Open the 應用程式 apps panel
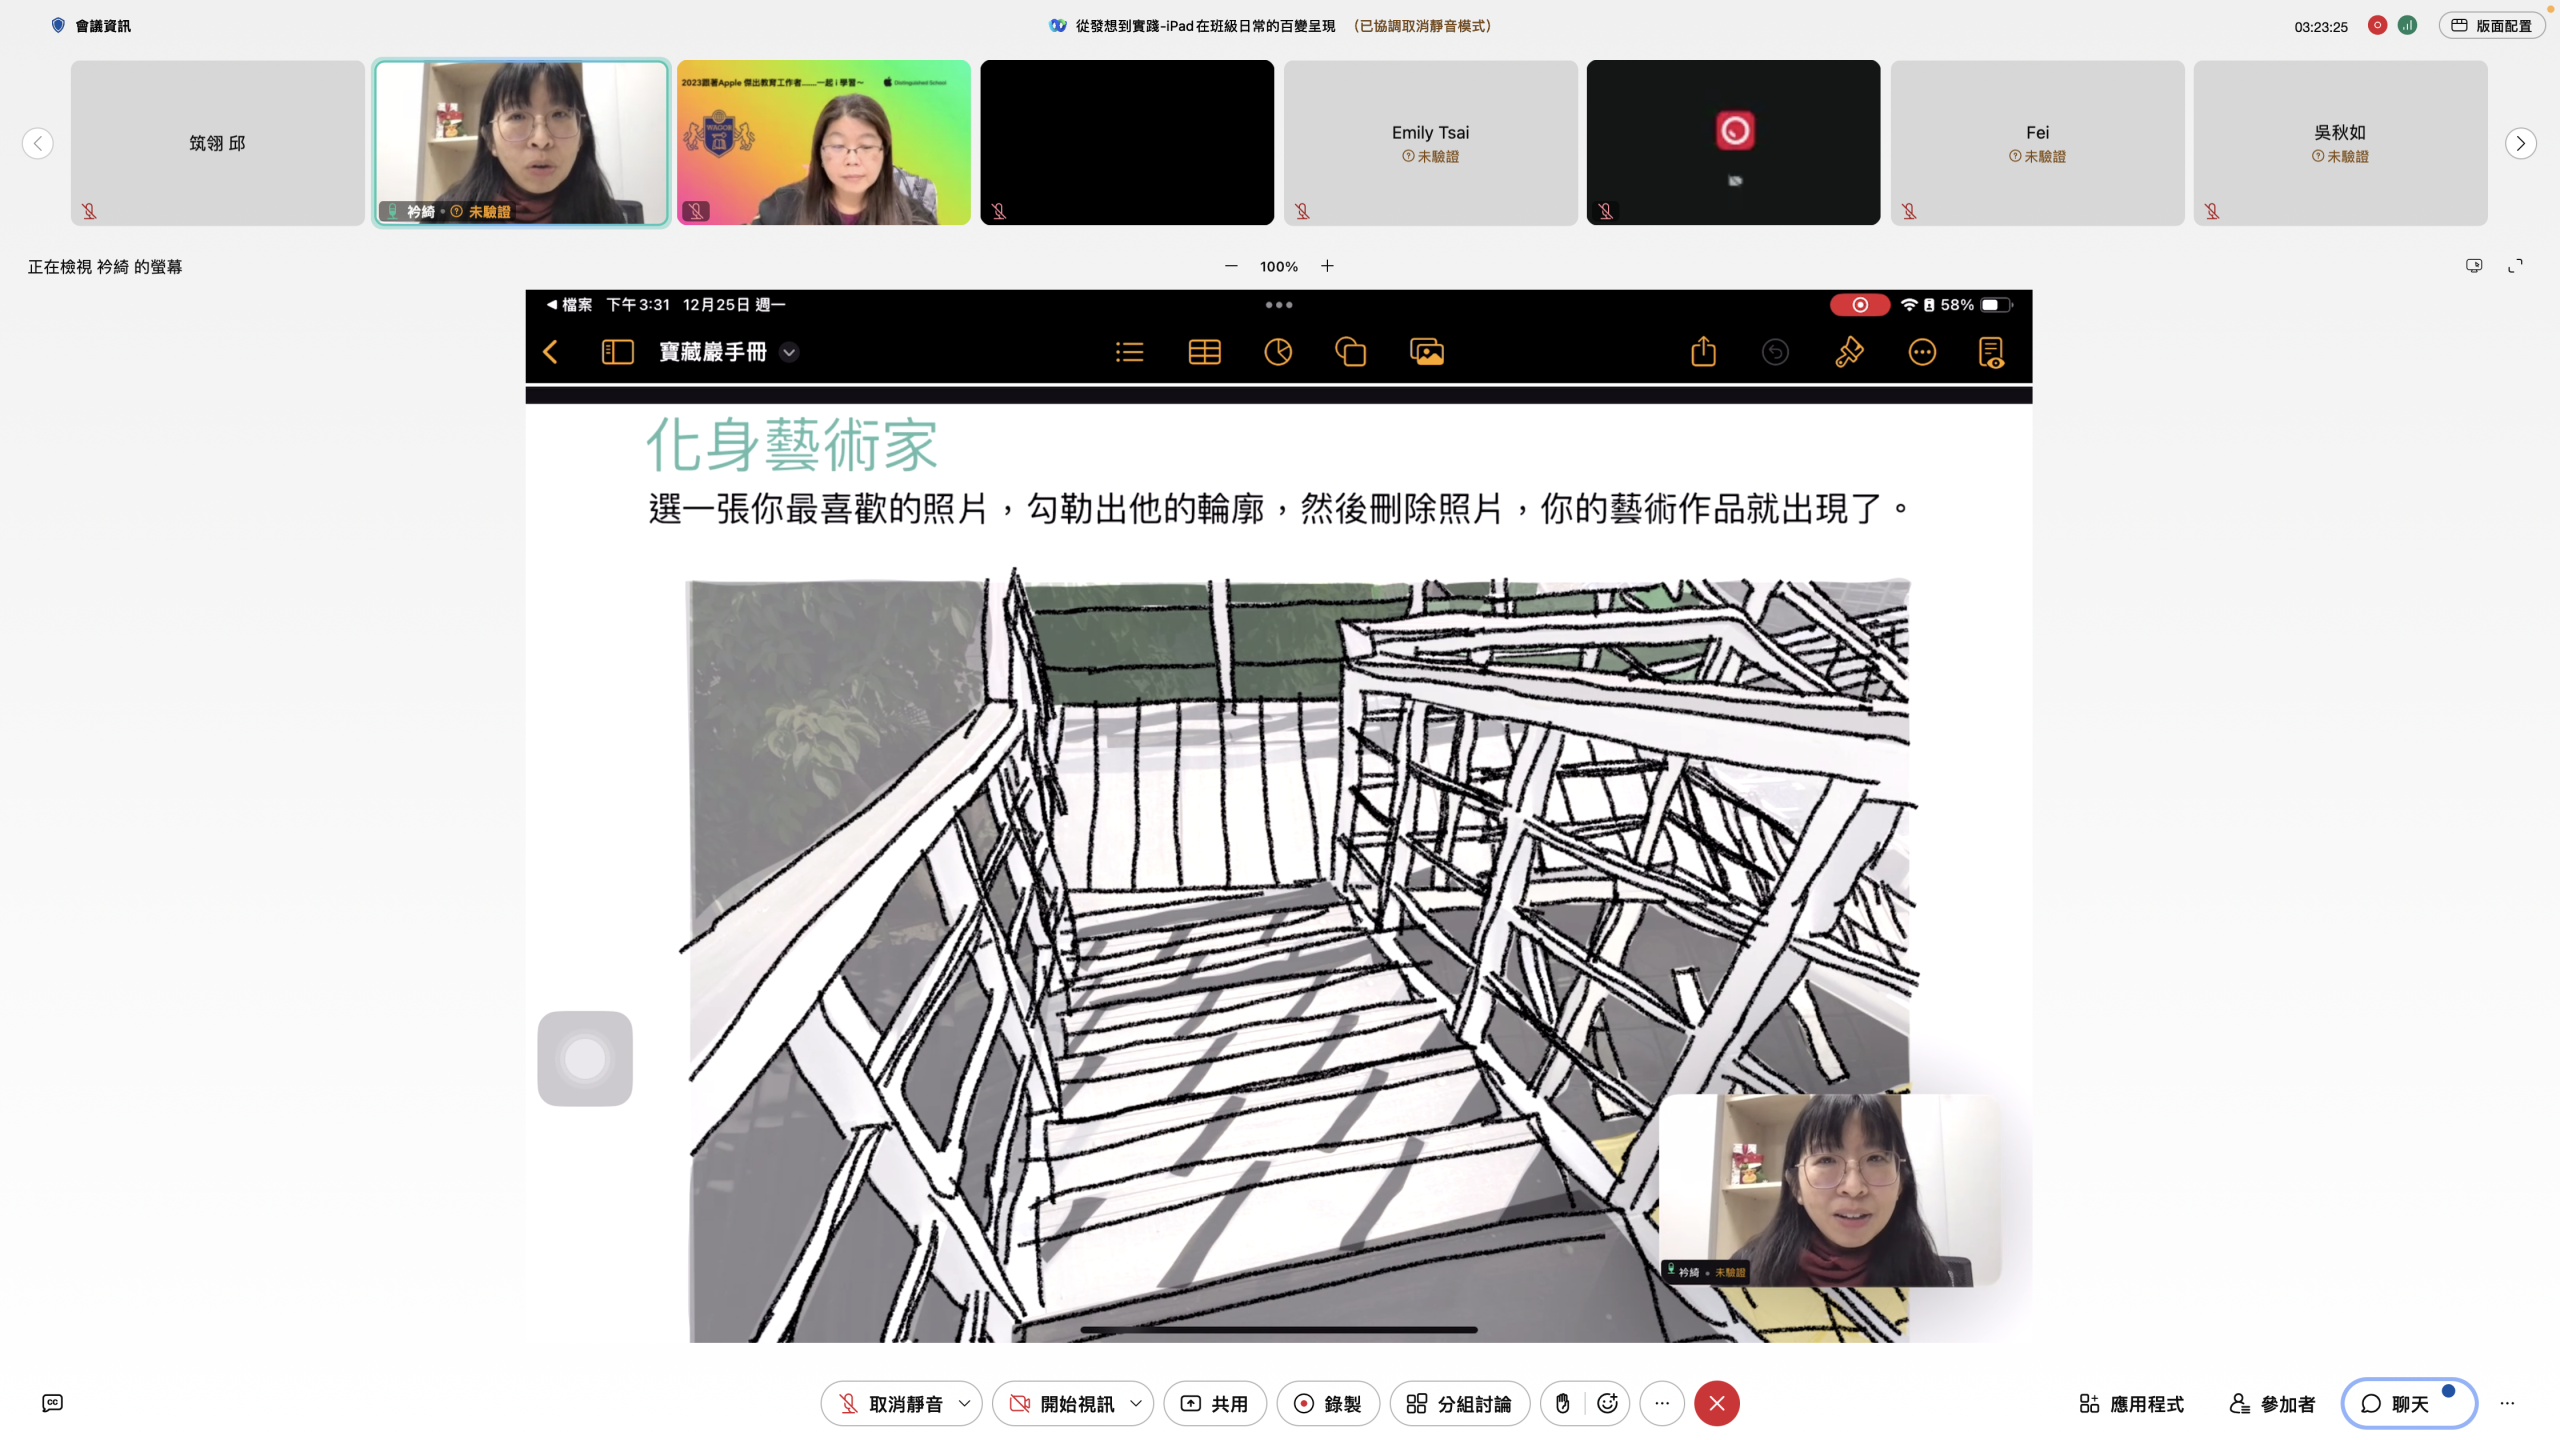The width and height of the screenshot is (2560, 1440). pyautogui.click(x=2131, y=1403)
